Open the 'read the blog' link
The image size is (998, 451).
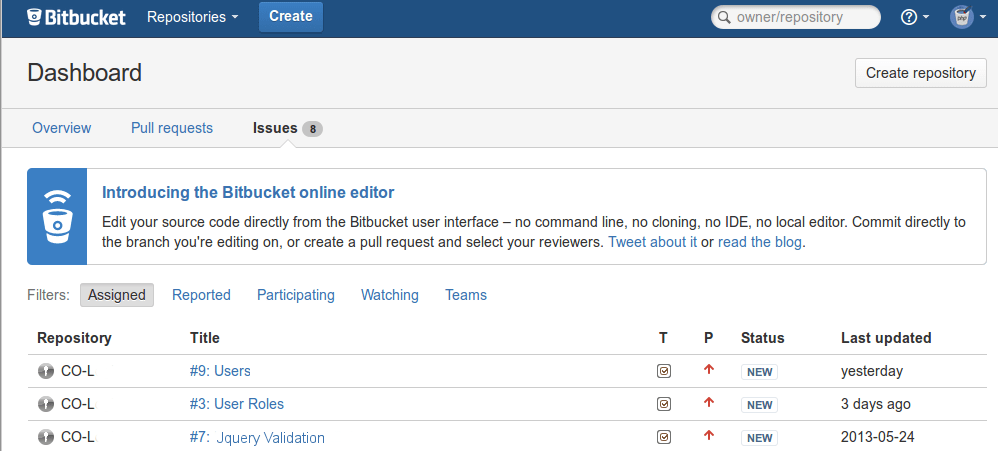(x=760, y=242)
